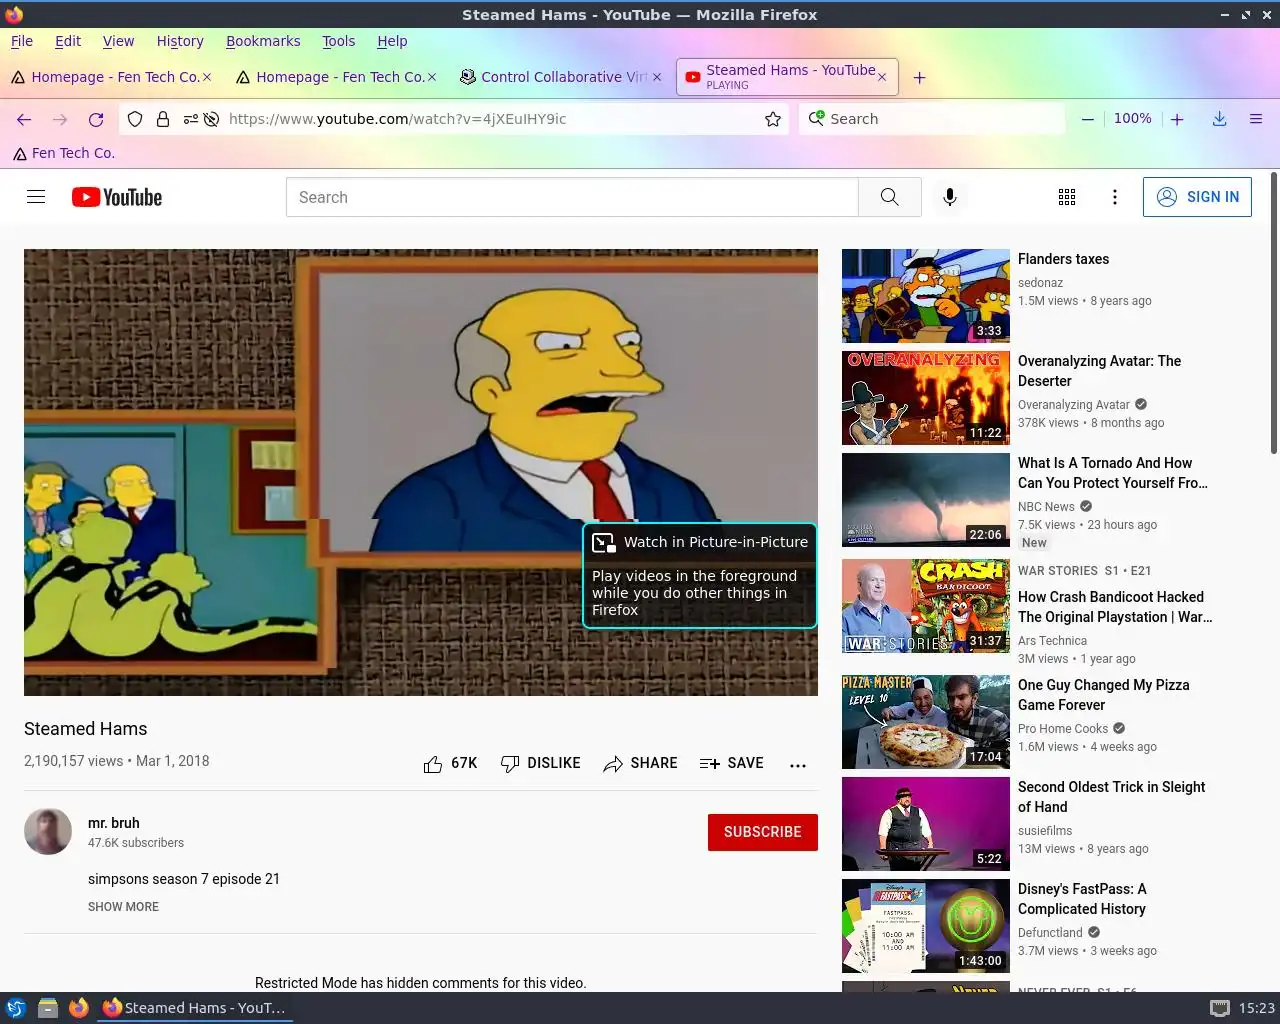The height and width of the screenshot is (1024, 1280).
Task: Click the magnifier search button on YouTube
Action: [x=889, y=197]
